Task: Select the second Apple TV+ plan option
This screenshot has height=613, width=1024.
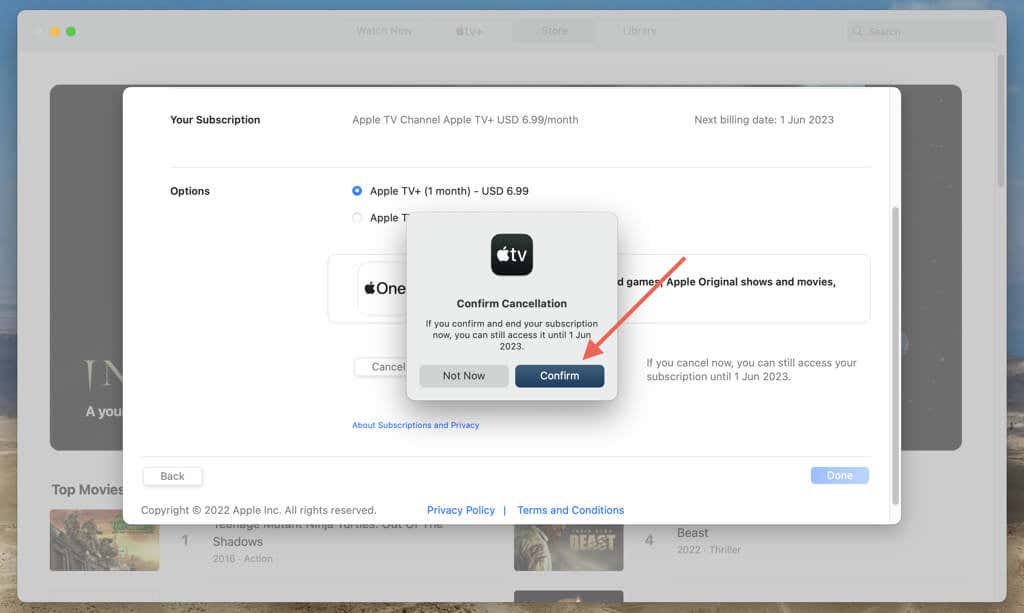Action: [x=357, y=218]
